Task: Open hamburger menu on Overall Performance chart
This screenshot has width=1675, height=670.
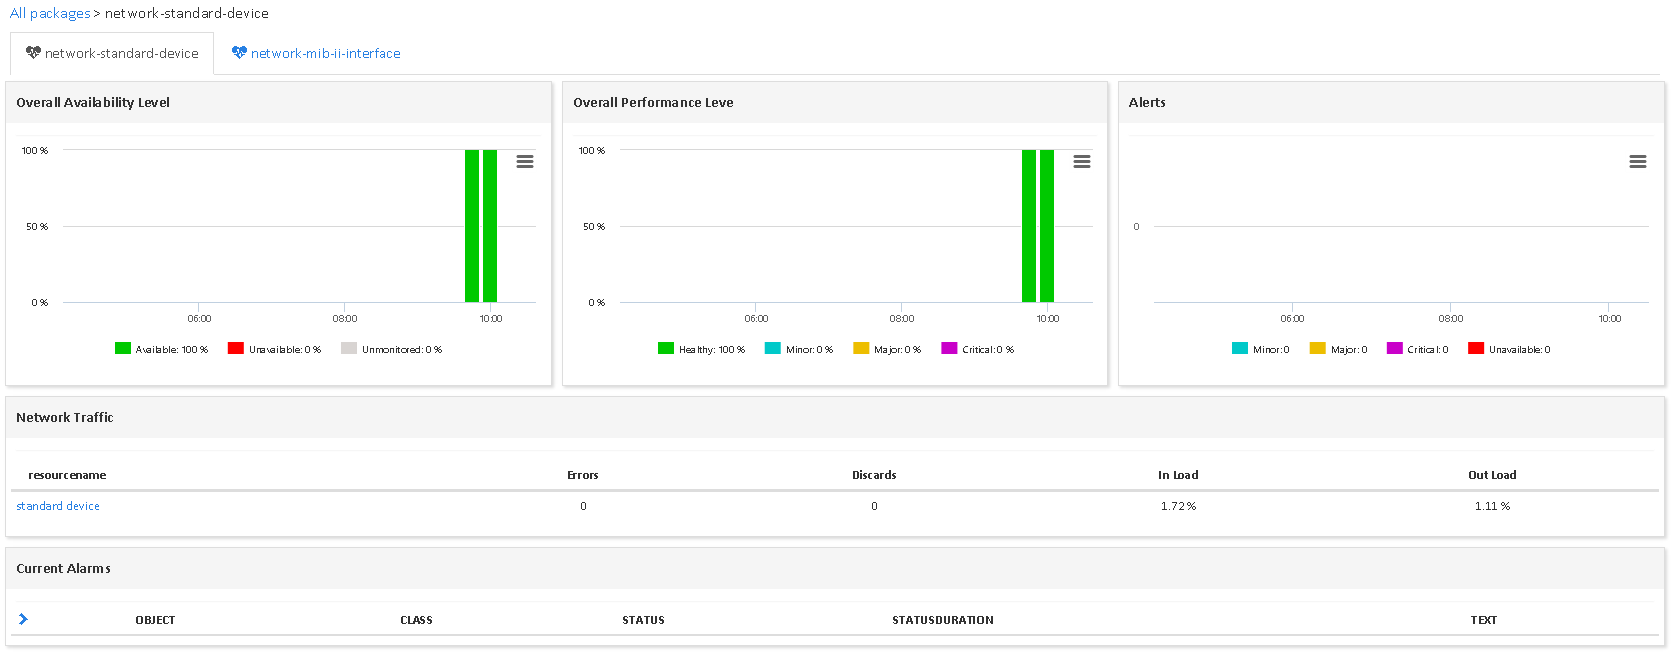Action: tap(1081, 162)
